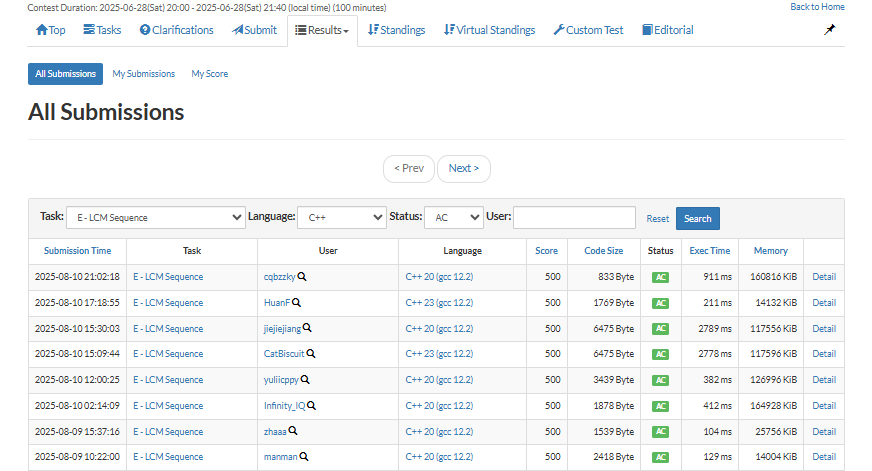
Task: Open Detail for yuliicppy submission
Action: tap(824, 380)
